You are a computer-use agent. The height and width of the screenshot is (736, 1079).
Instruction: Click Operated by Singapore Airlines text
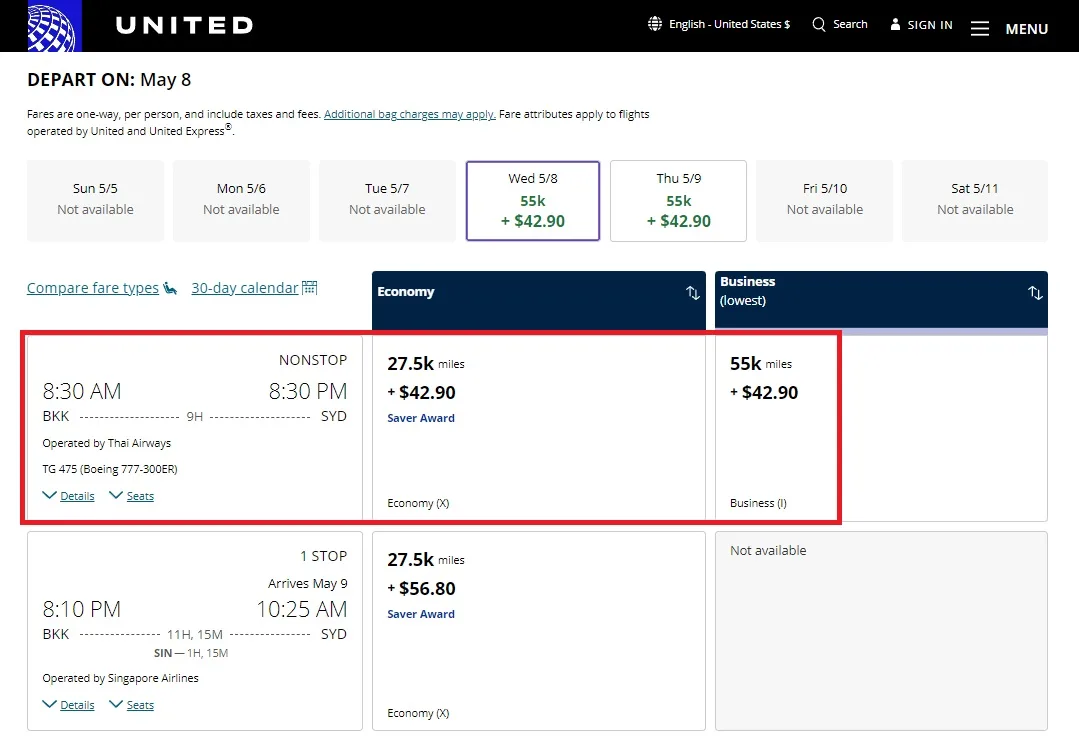[120, 678]
